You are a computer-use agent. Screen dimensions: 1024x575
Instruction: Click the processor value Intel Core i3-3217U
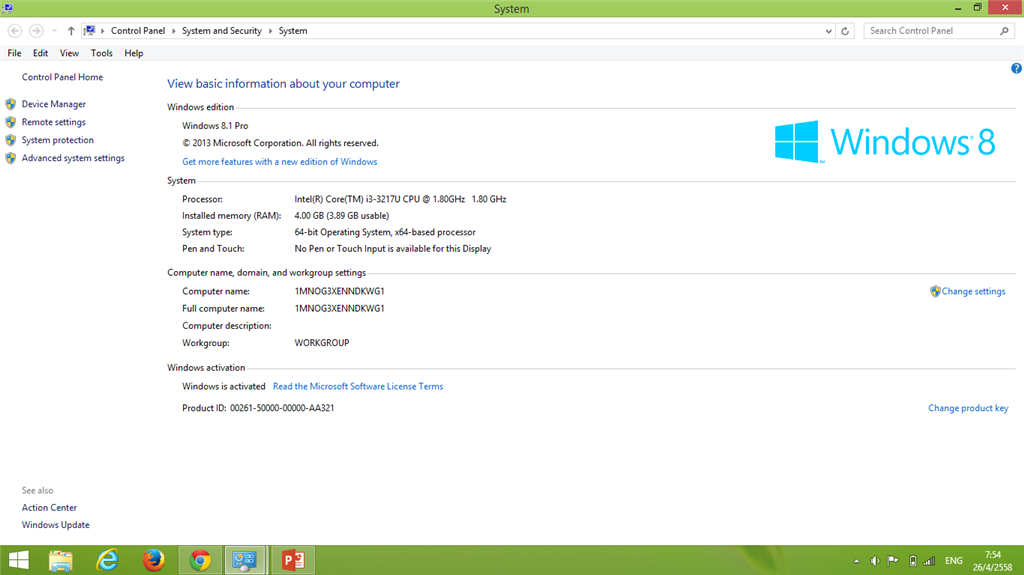point(400,199)
